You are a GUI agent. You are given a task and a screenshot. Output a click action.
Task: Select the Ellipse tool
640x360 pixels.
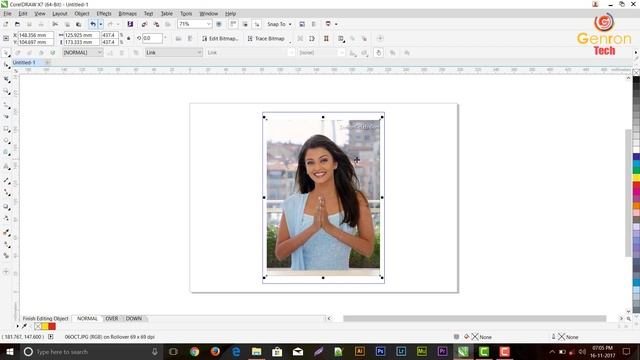pyautogui.click(x=7, y=141)
